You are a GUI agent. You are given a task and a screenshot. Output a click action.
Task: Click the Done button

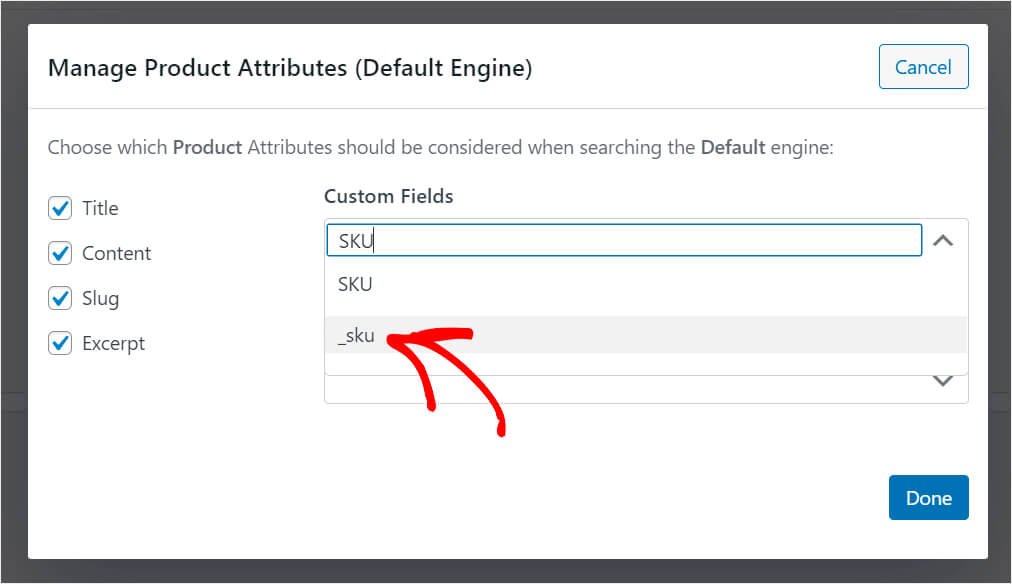(928, 498)
